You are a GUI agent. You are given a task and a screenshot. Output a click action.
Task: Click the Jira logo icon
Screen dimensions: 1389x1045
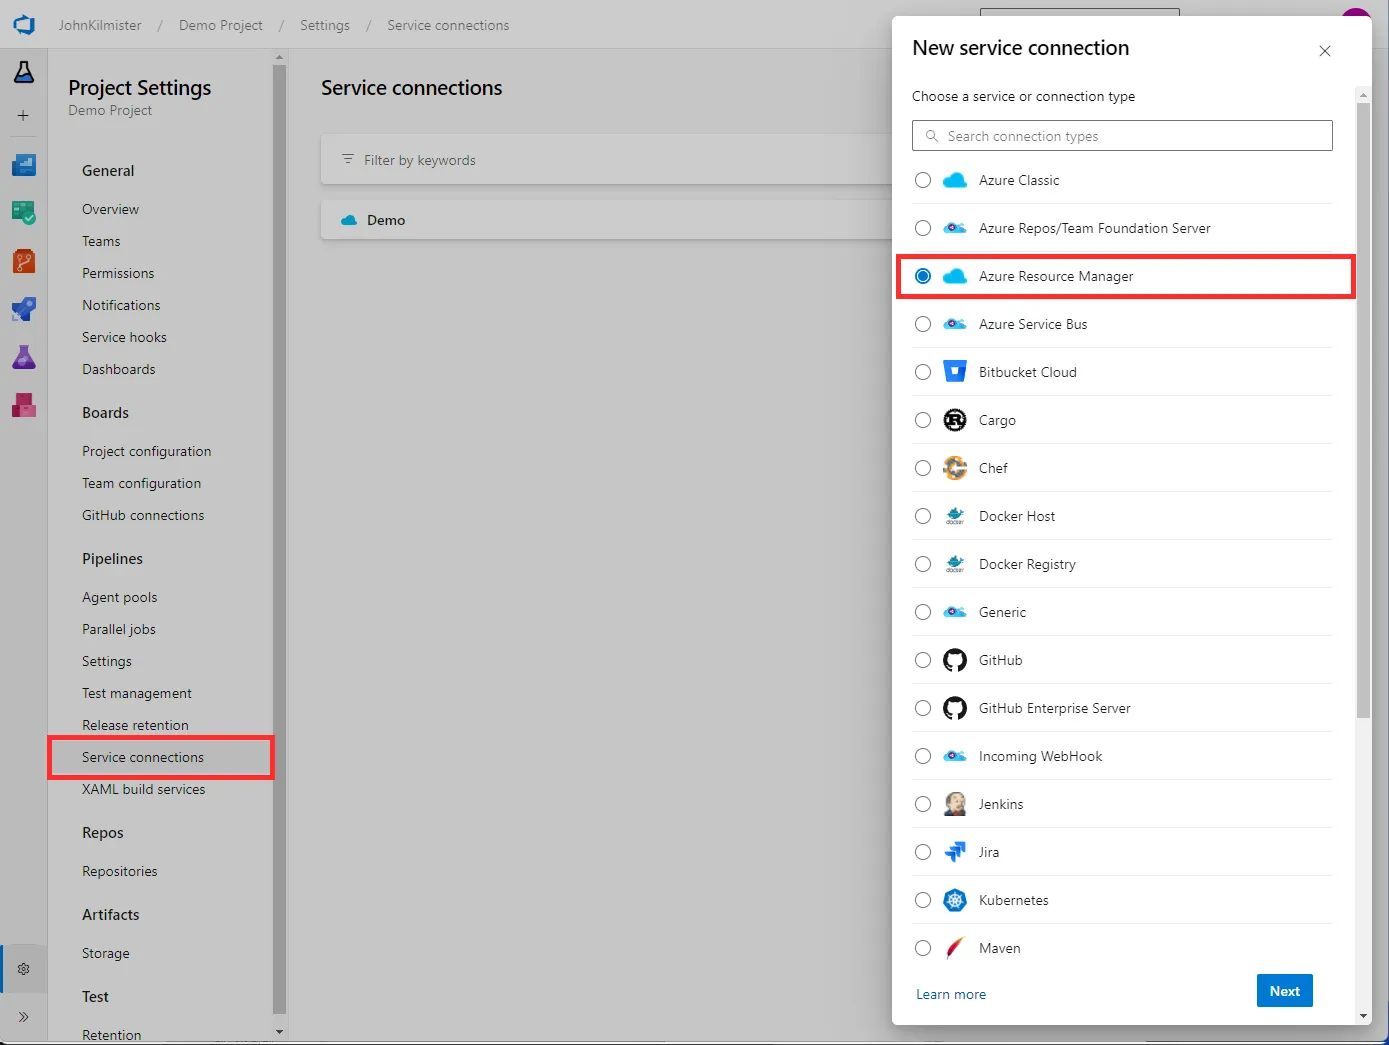pos(955,852)
